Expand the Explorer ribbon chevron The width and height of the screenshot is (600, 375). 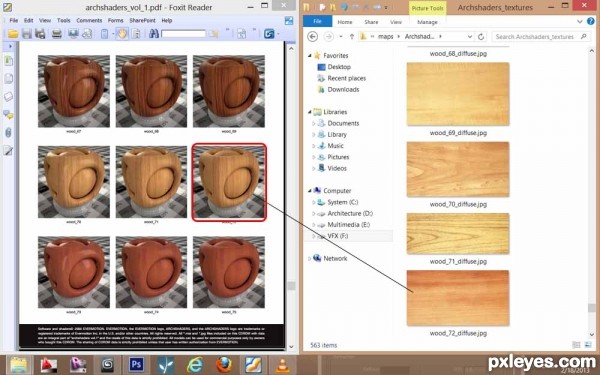coord(580,22)
